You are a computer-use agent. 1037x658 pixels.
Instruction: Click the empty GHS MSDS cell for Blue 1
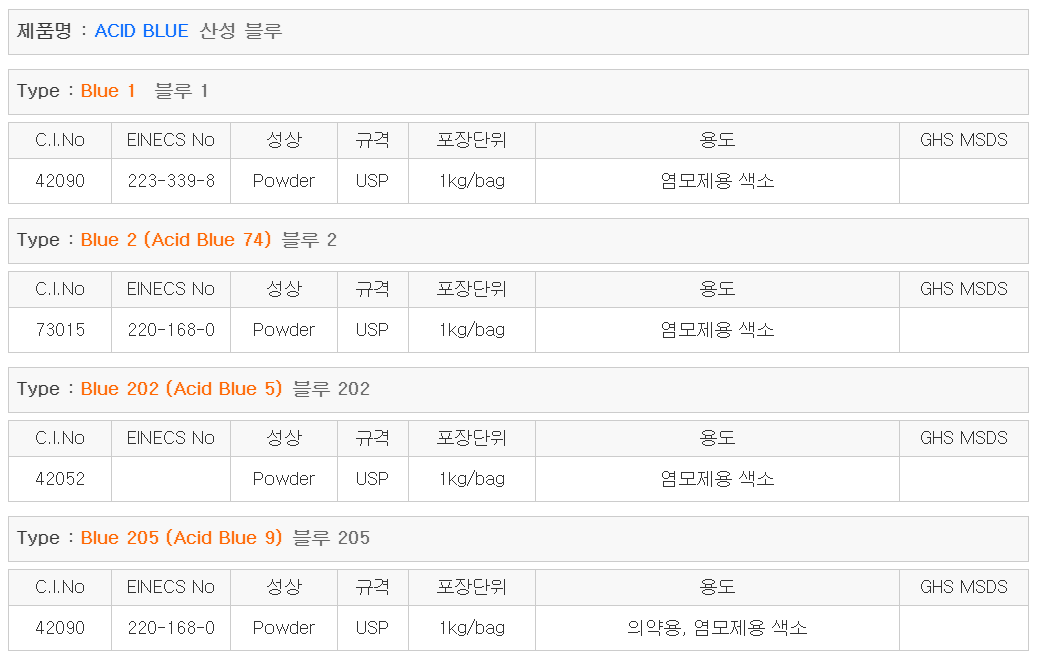pyautogui.click(x=963, y=181)
